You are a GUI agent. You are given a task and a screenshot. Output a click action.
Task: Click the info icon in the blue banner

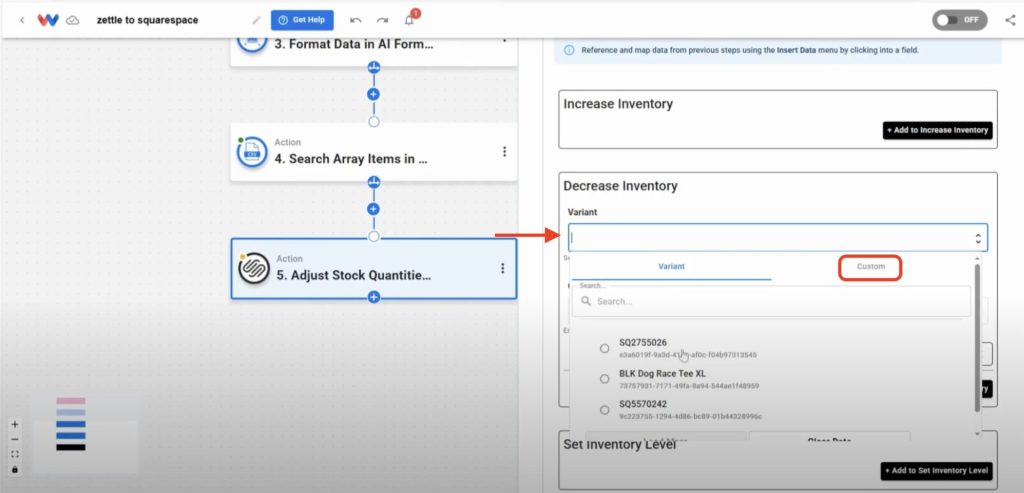pos(569,50)
